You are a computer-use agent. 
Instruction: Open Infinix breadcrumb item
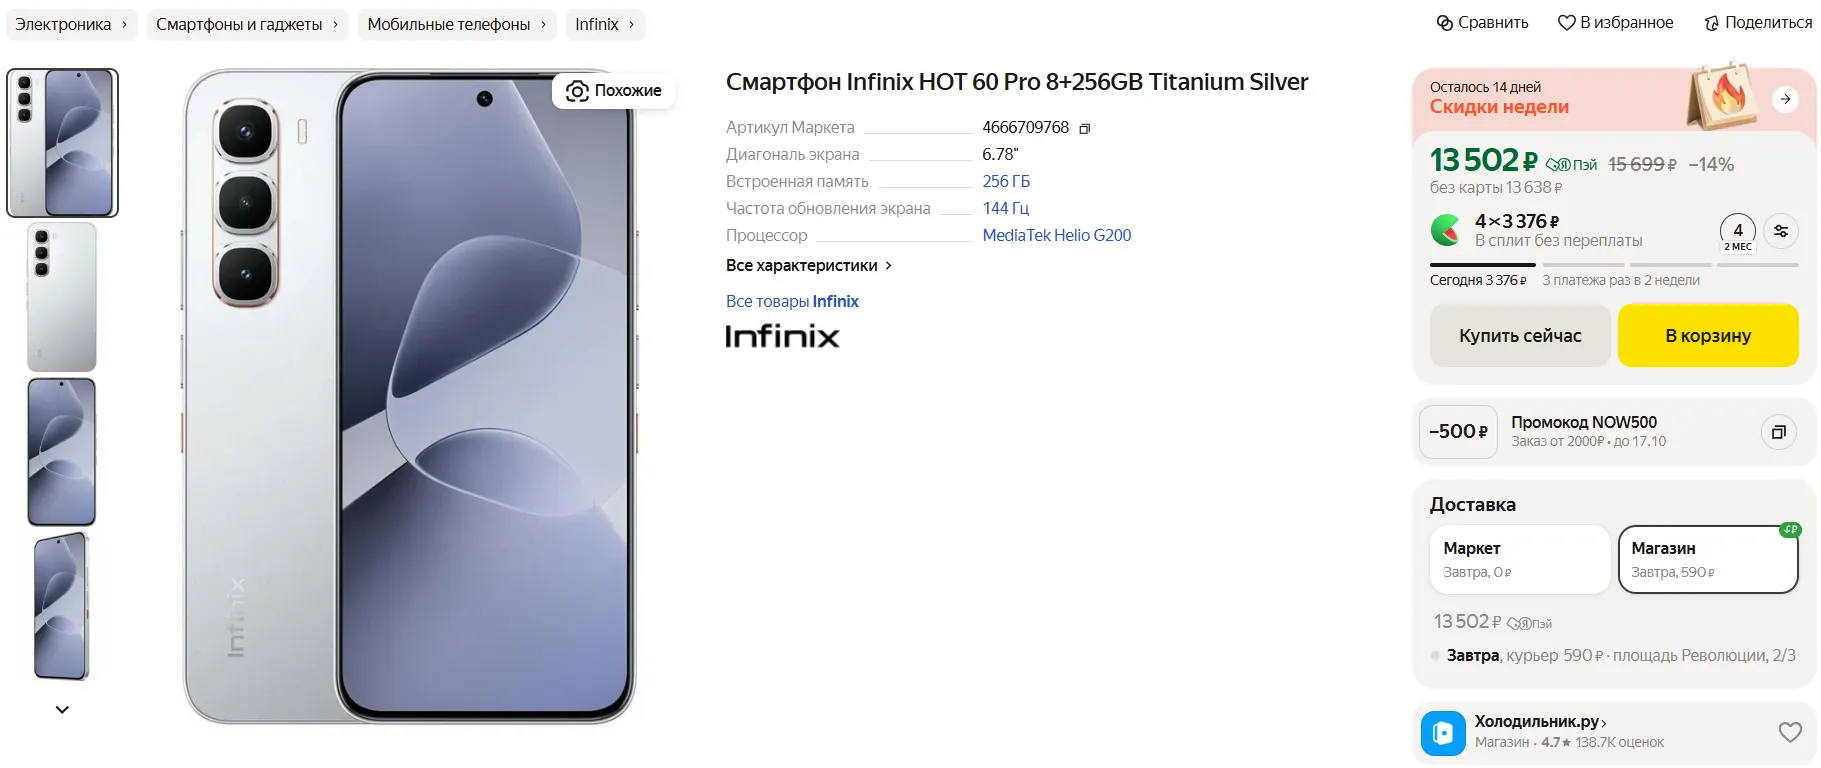[605, 24]
